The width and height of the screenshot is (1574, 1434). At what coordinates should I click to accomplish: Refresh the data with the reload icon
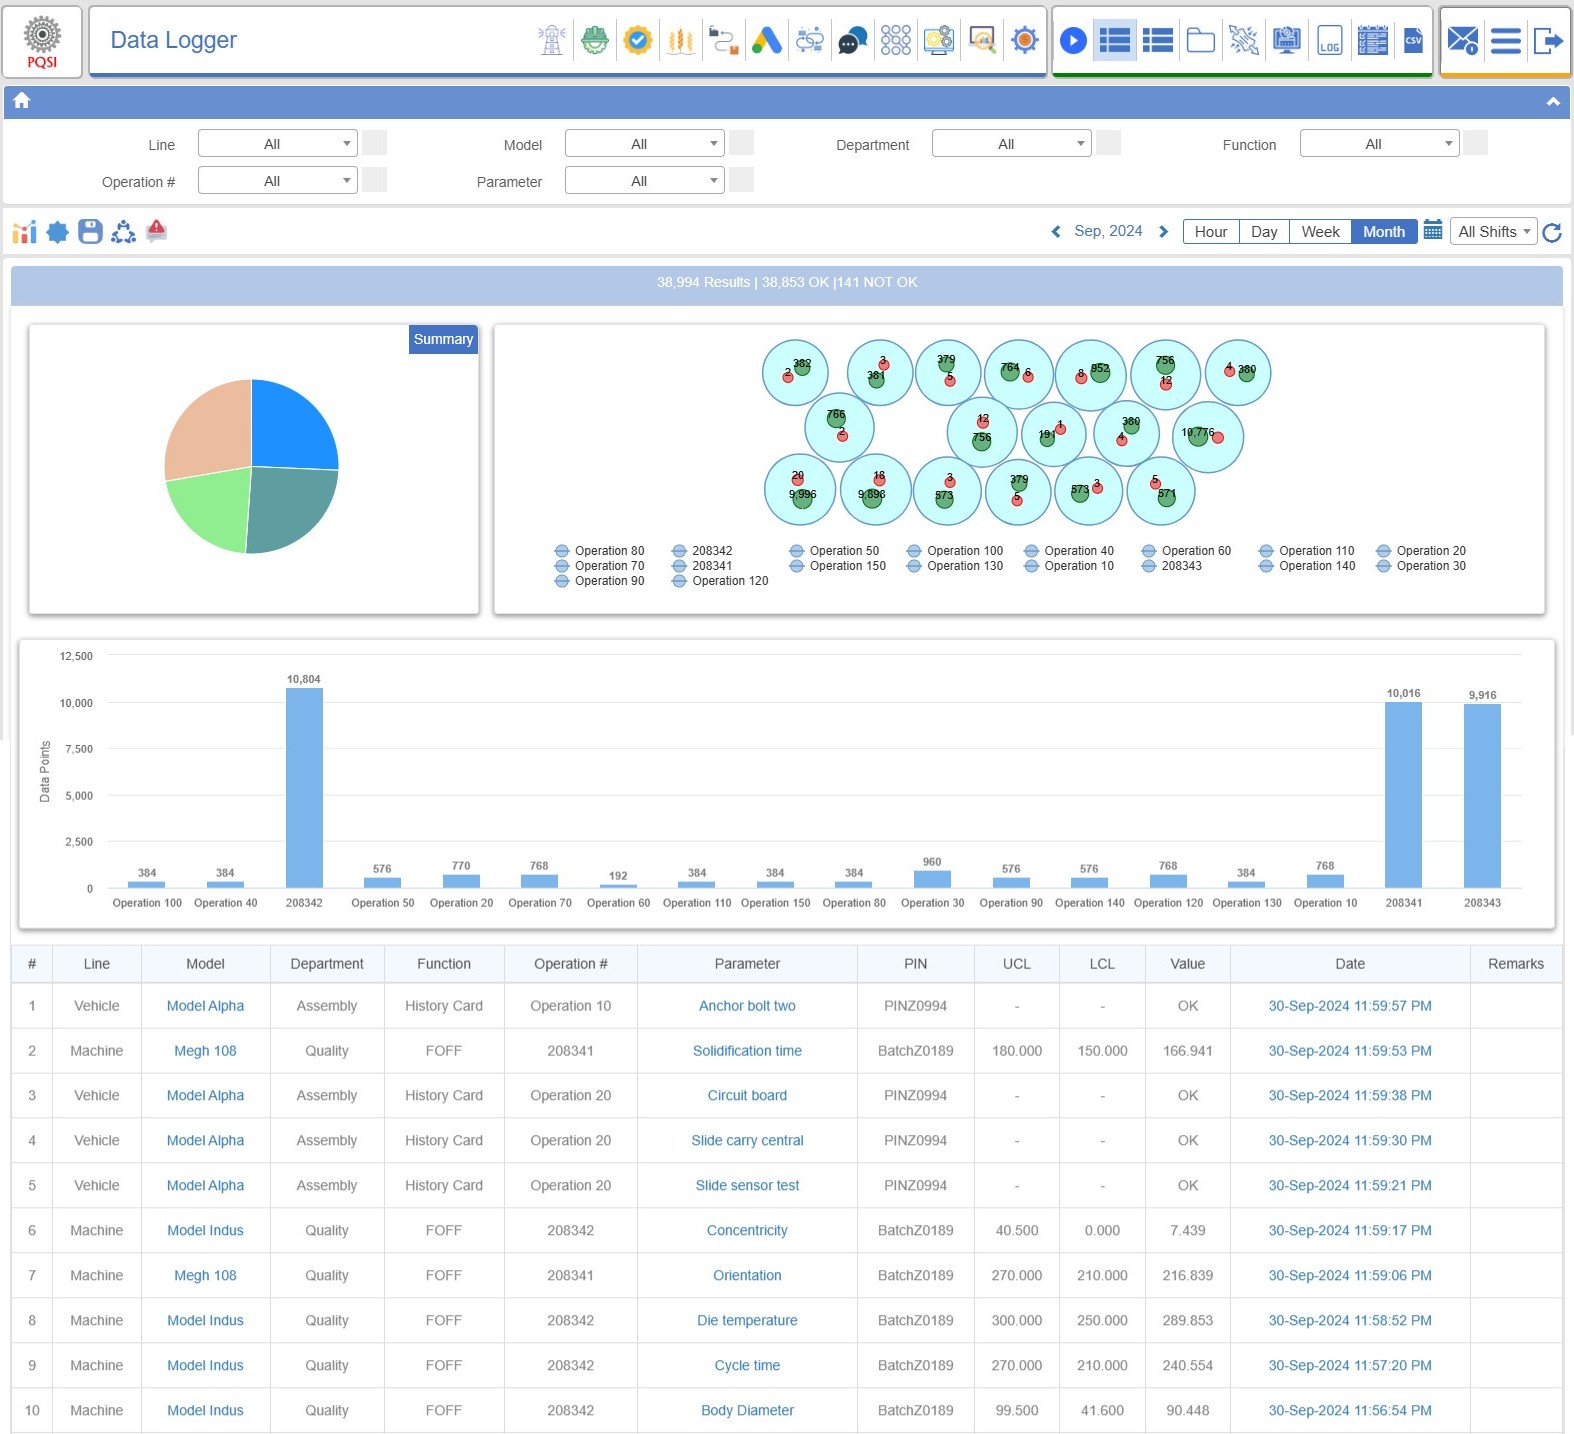coord(1552,233)
